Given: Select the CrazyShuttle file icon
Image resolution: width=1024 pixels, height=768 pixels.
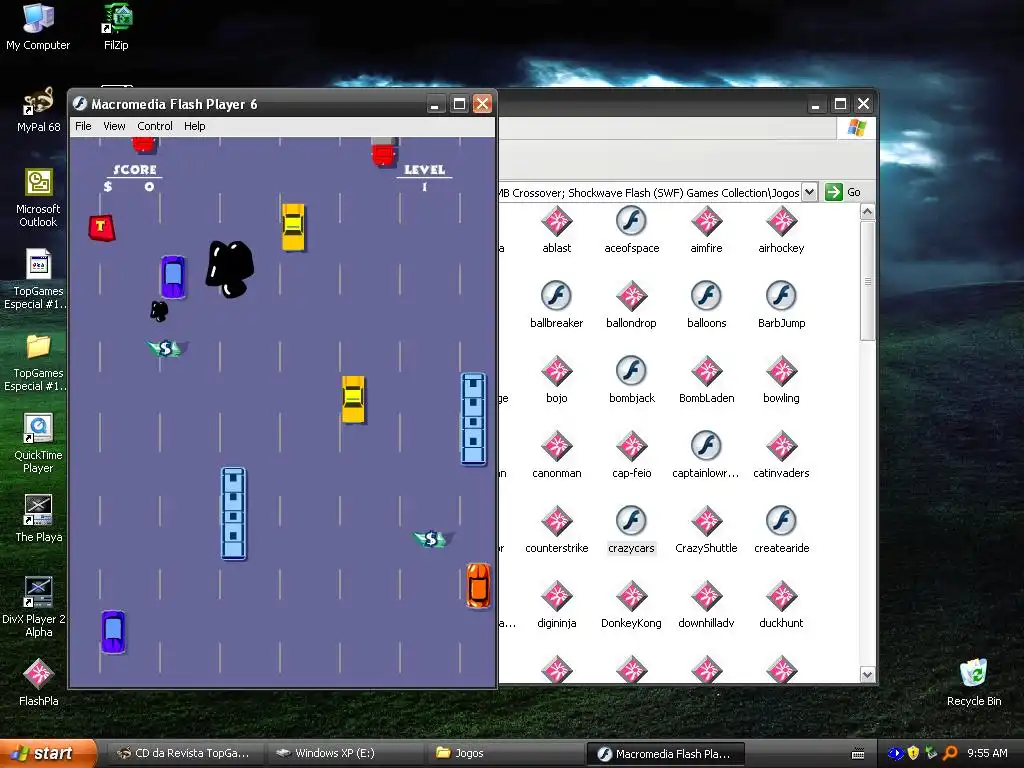Looking at the screenshot, I should 707,522.
